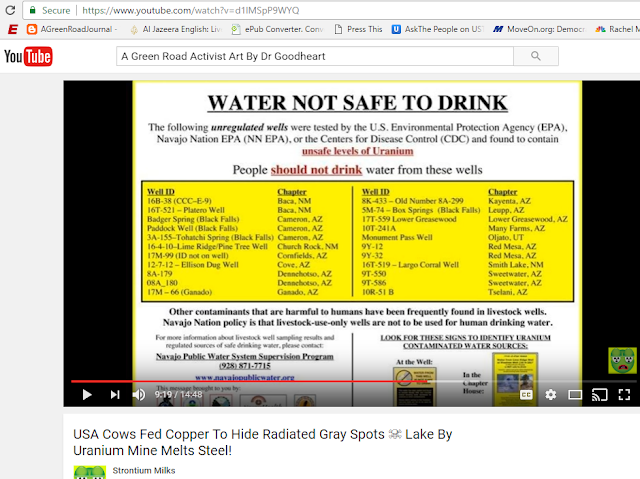
Task: Click the video title text
Action: pos(262,442)
